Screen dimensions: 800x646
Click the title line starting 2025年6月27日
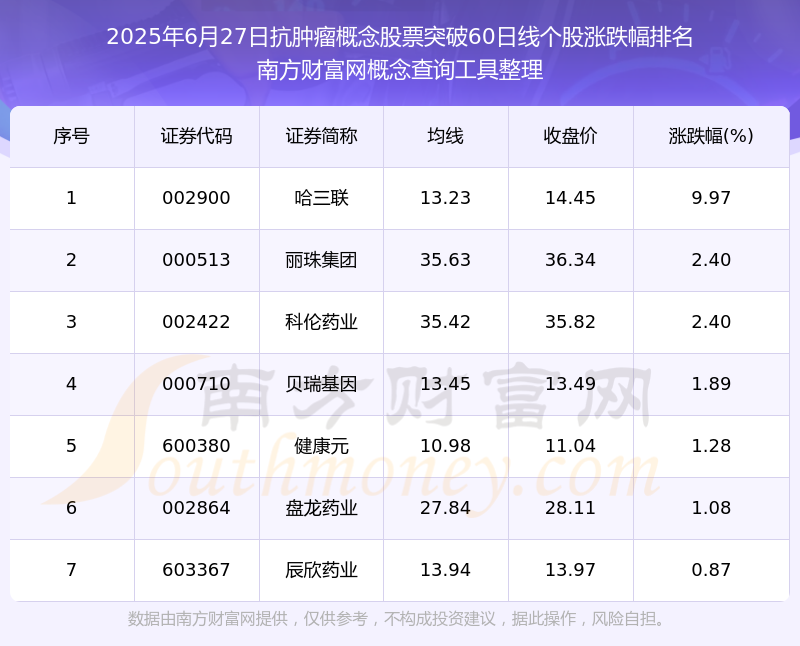click(x=400, y=37)
